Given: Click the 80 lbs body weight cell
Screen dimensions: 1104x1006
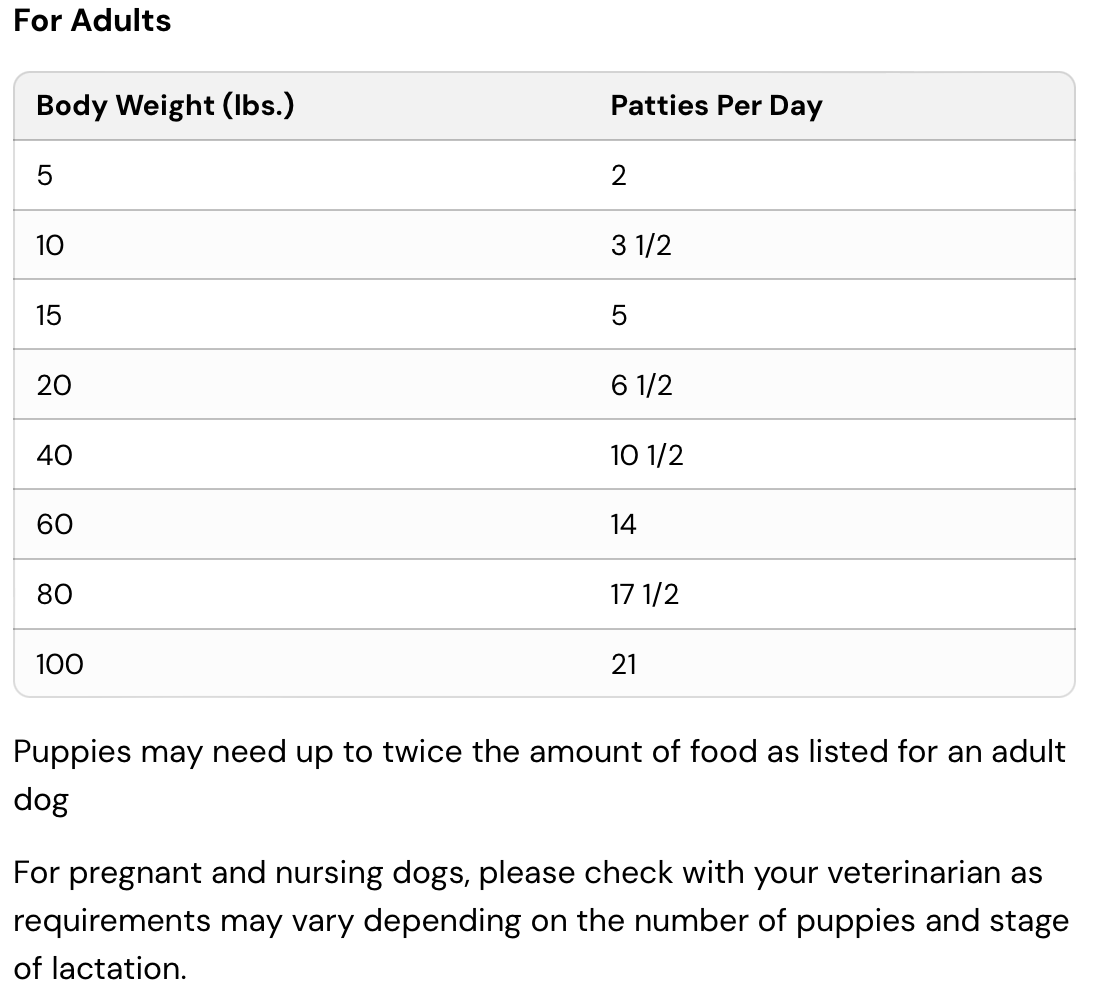Looking at the screenshot, I should (x=54, y=595).
